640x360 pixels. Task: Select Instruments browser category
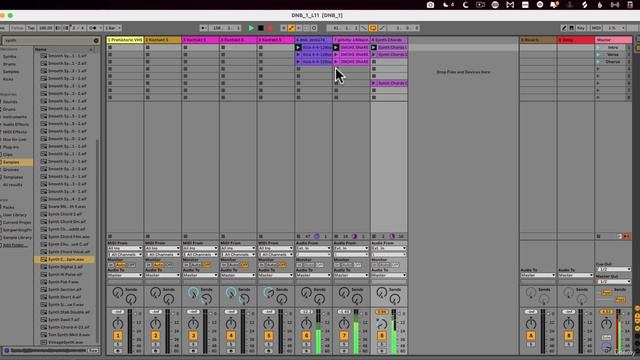[x=15, y=117]
